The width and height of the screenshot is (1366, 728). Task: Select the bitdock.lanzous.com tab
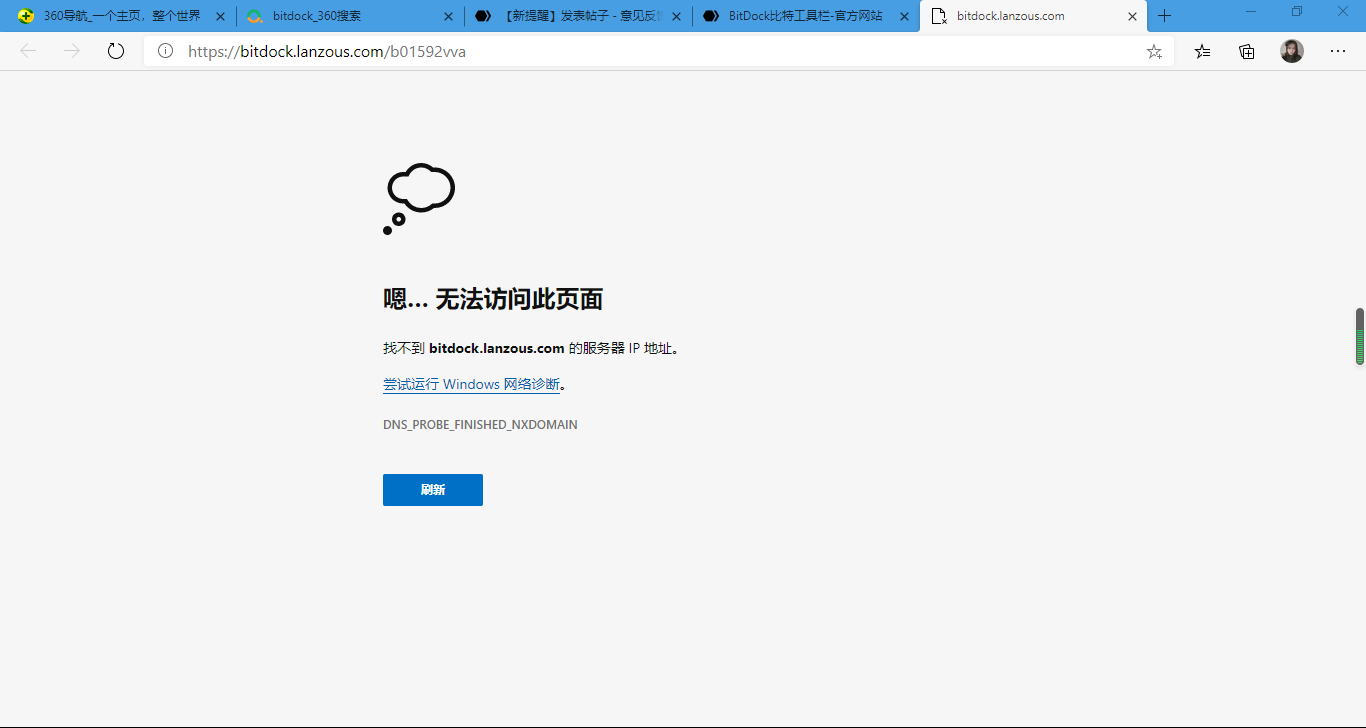point(1034,16)
